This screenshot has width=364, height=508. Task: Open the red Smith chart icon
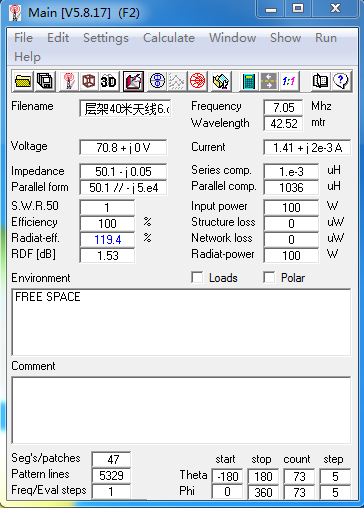pos(197,81)
